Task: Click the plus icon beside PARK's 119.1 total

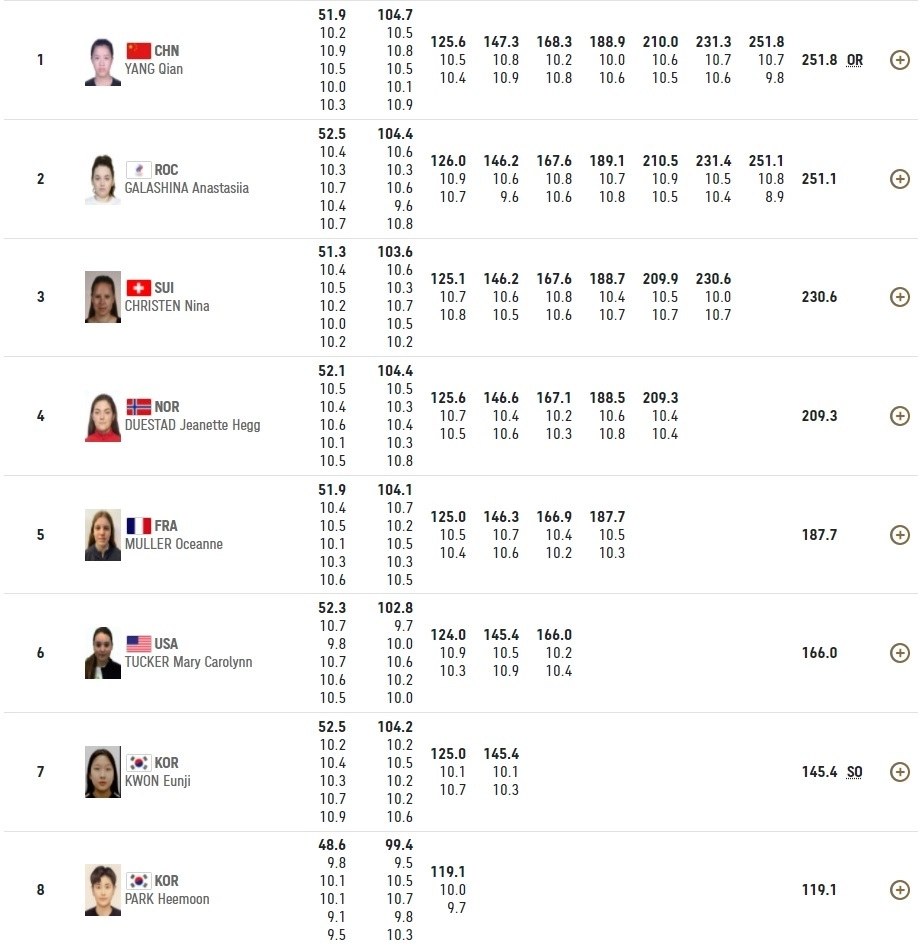Action: pyautogui.click(x=899, y=890)
